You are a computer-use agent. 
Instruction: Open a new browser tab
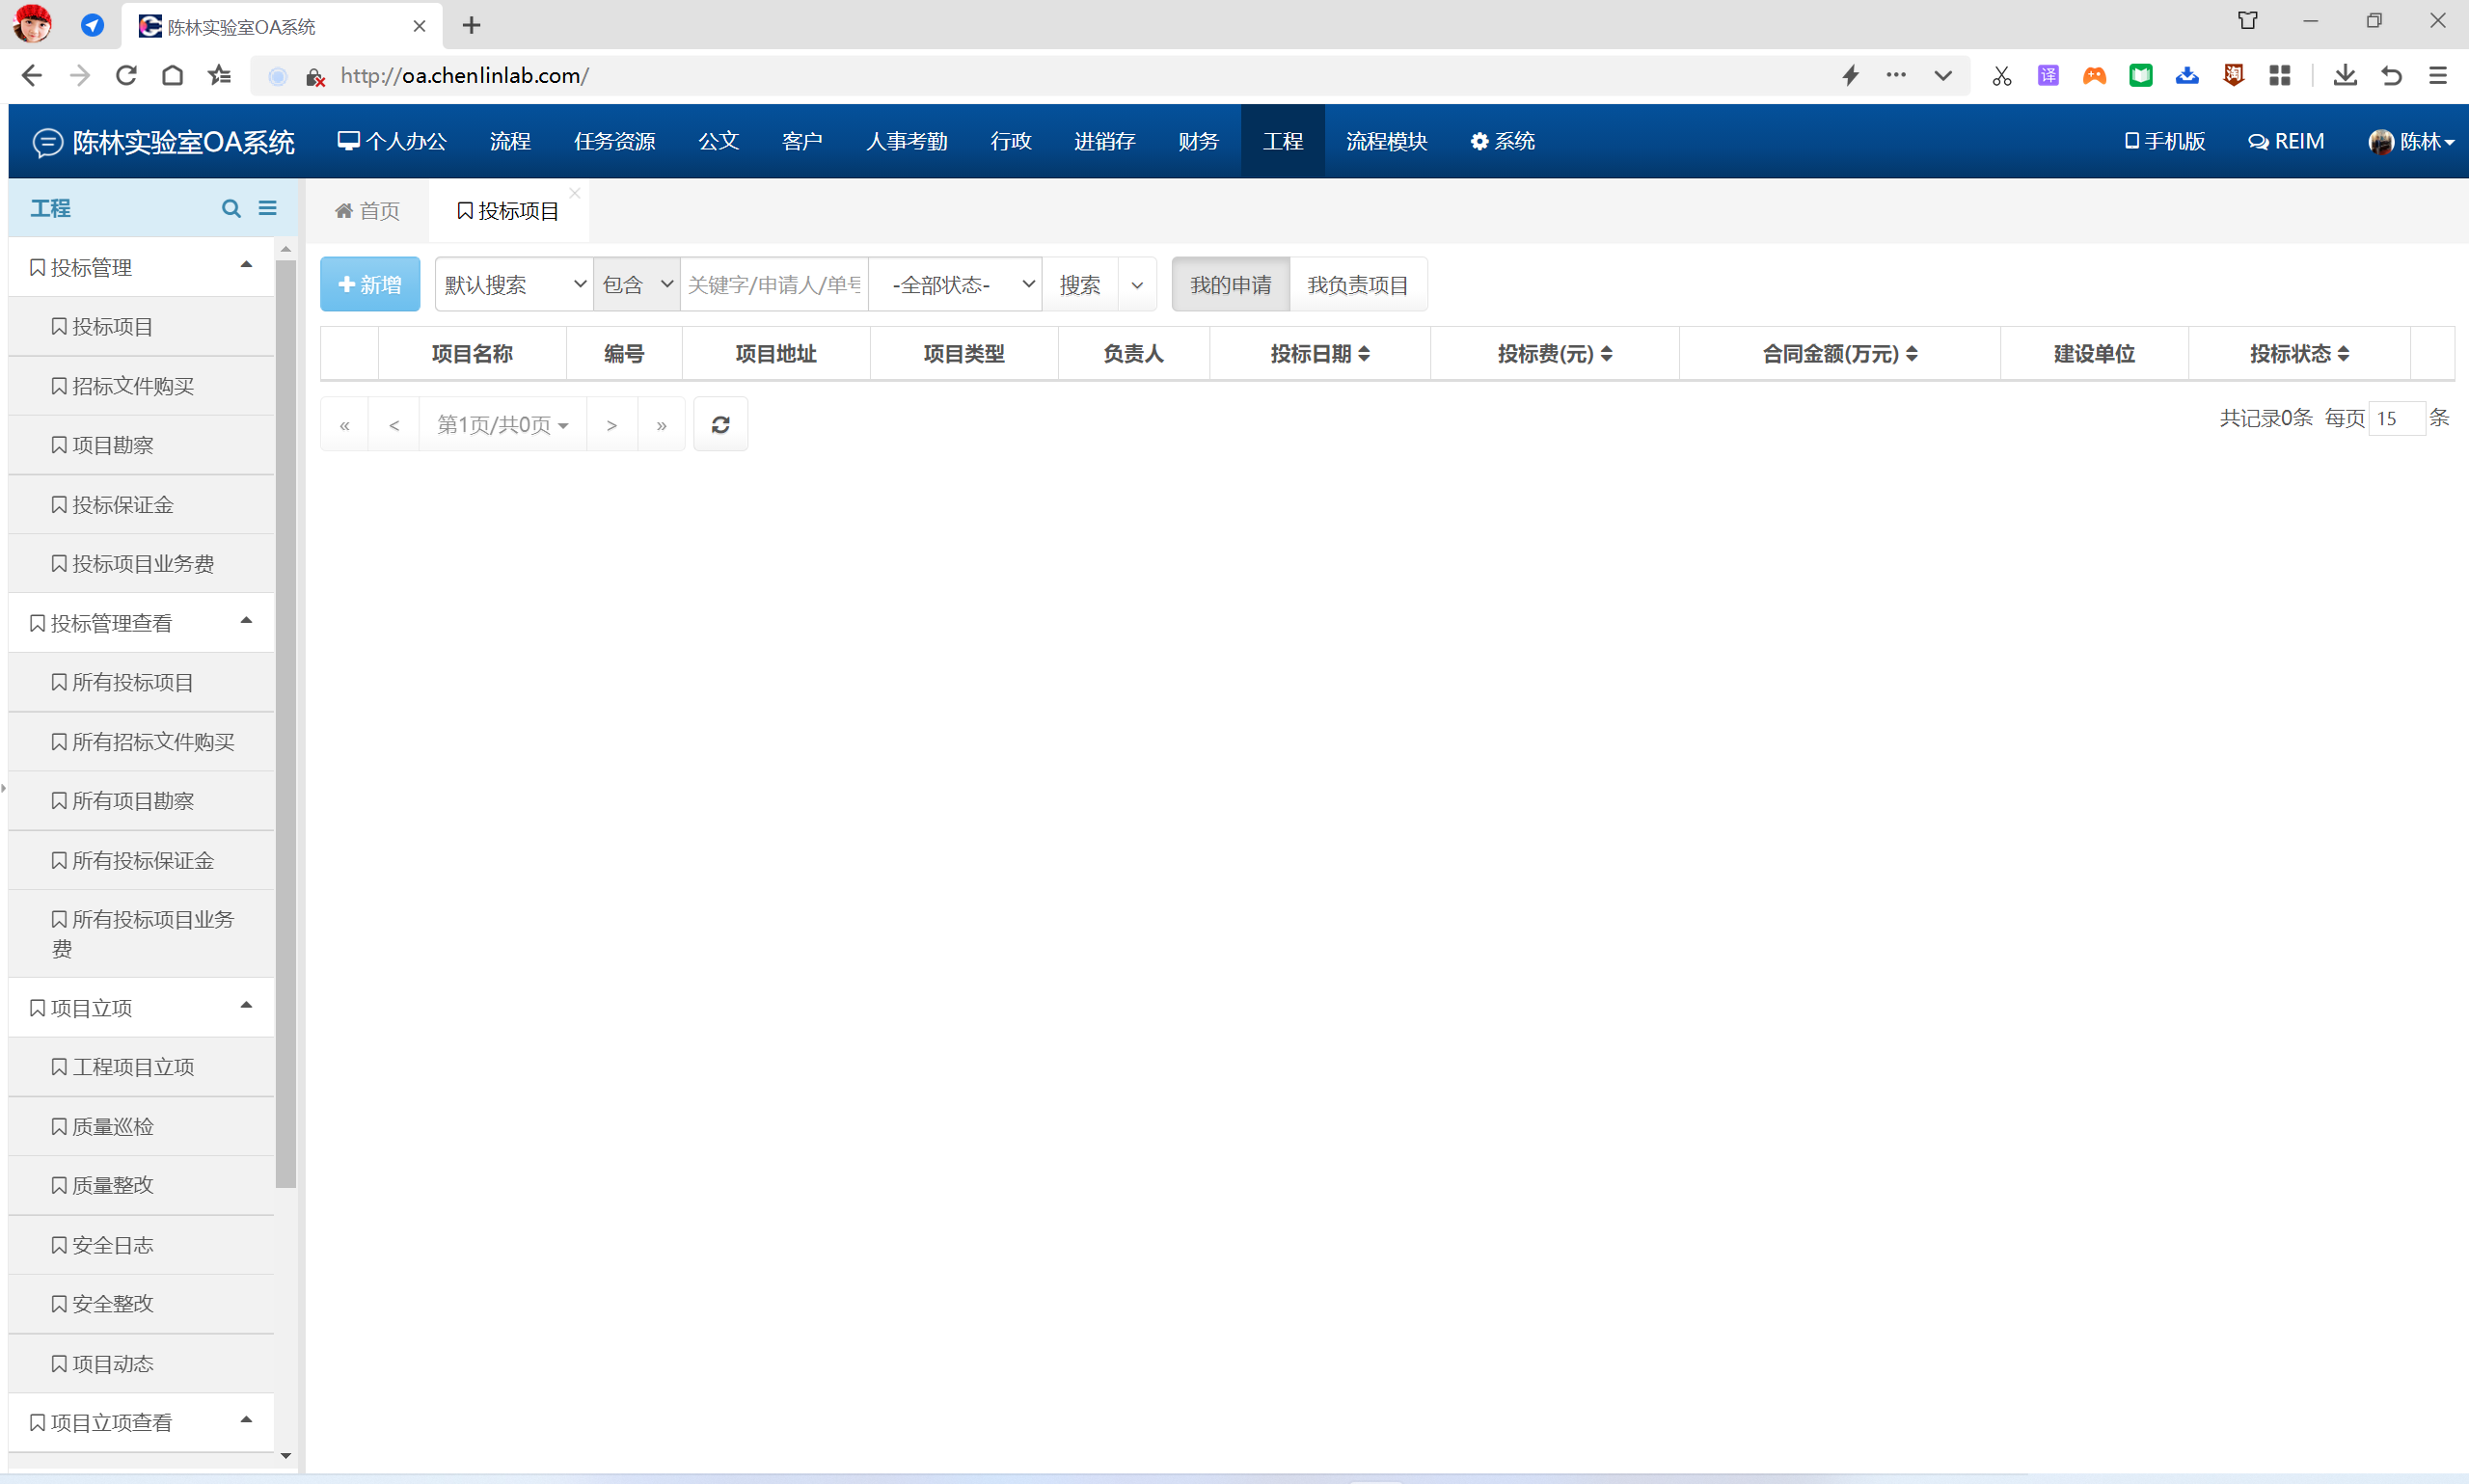(472, 25)
